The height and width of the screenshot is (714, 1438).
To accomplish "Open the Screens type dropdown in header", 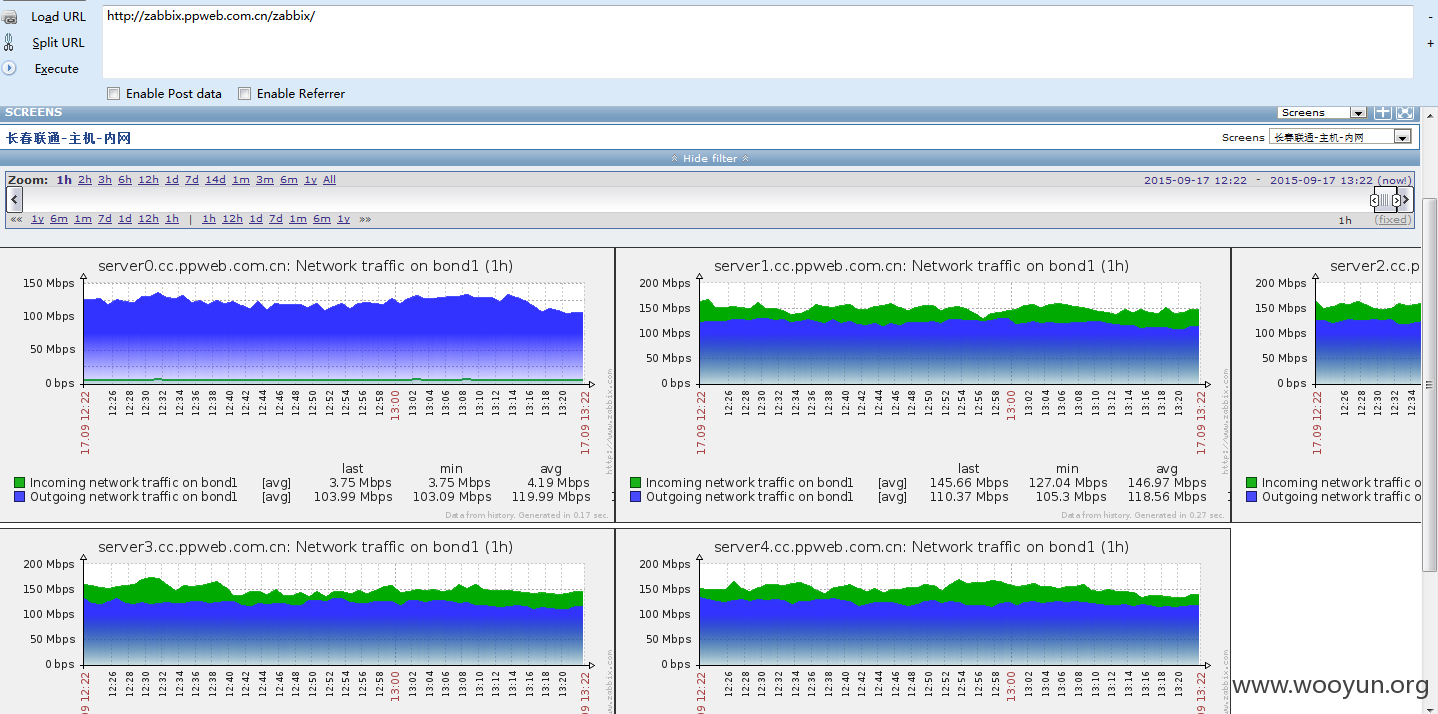I will [1322, 113].
